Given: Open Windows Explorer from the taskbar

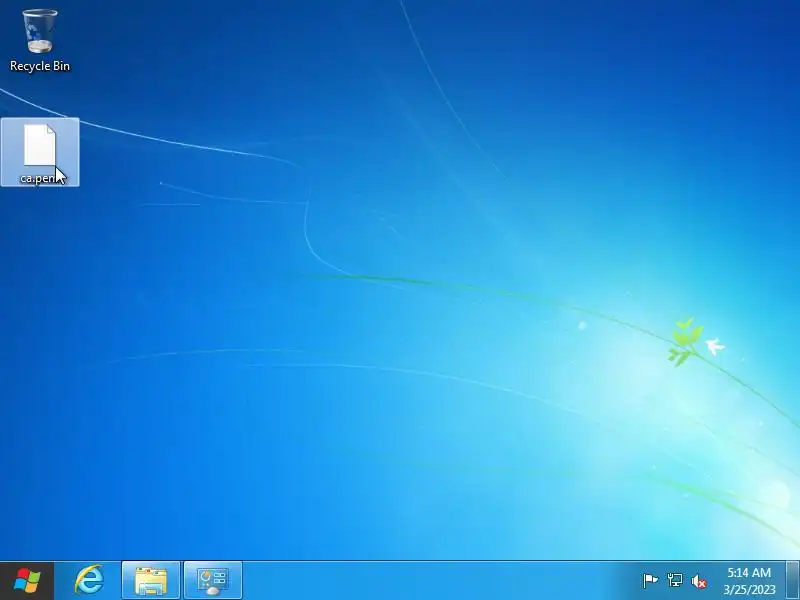Looking at the screenshot, I should 151,581.
